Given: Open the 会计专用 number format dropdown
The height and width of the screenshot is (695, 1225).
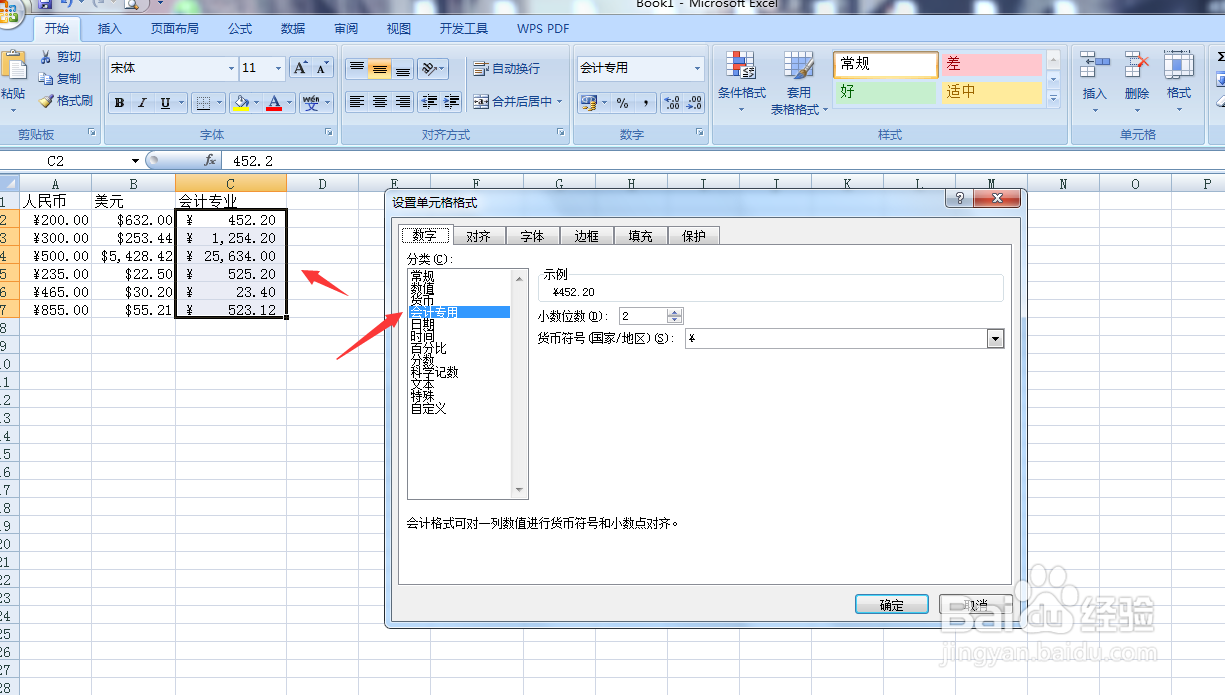Looking at the screenshot, I should 697,68.
